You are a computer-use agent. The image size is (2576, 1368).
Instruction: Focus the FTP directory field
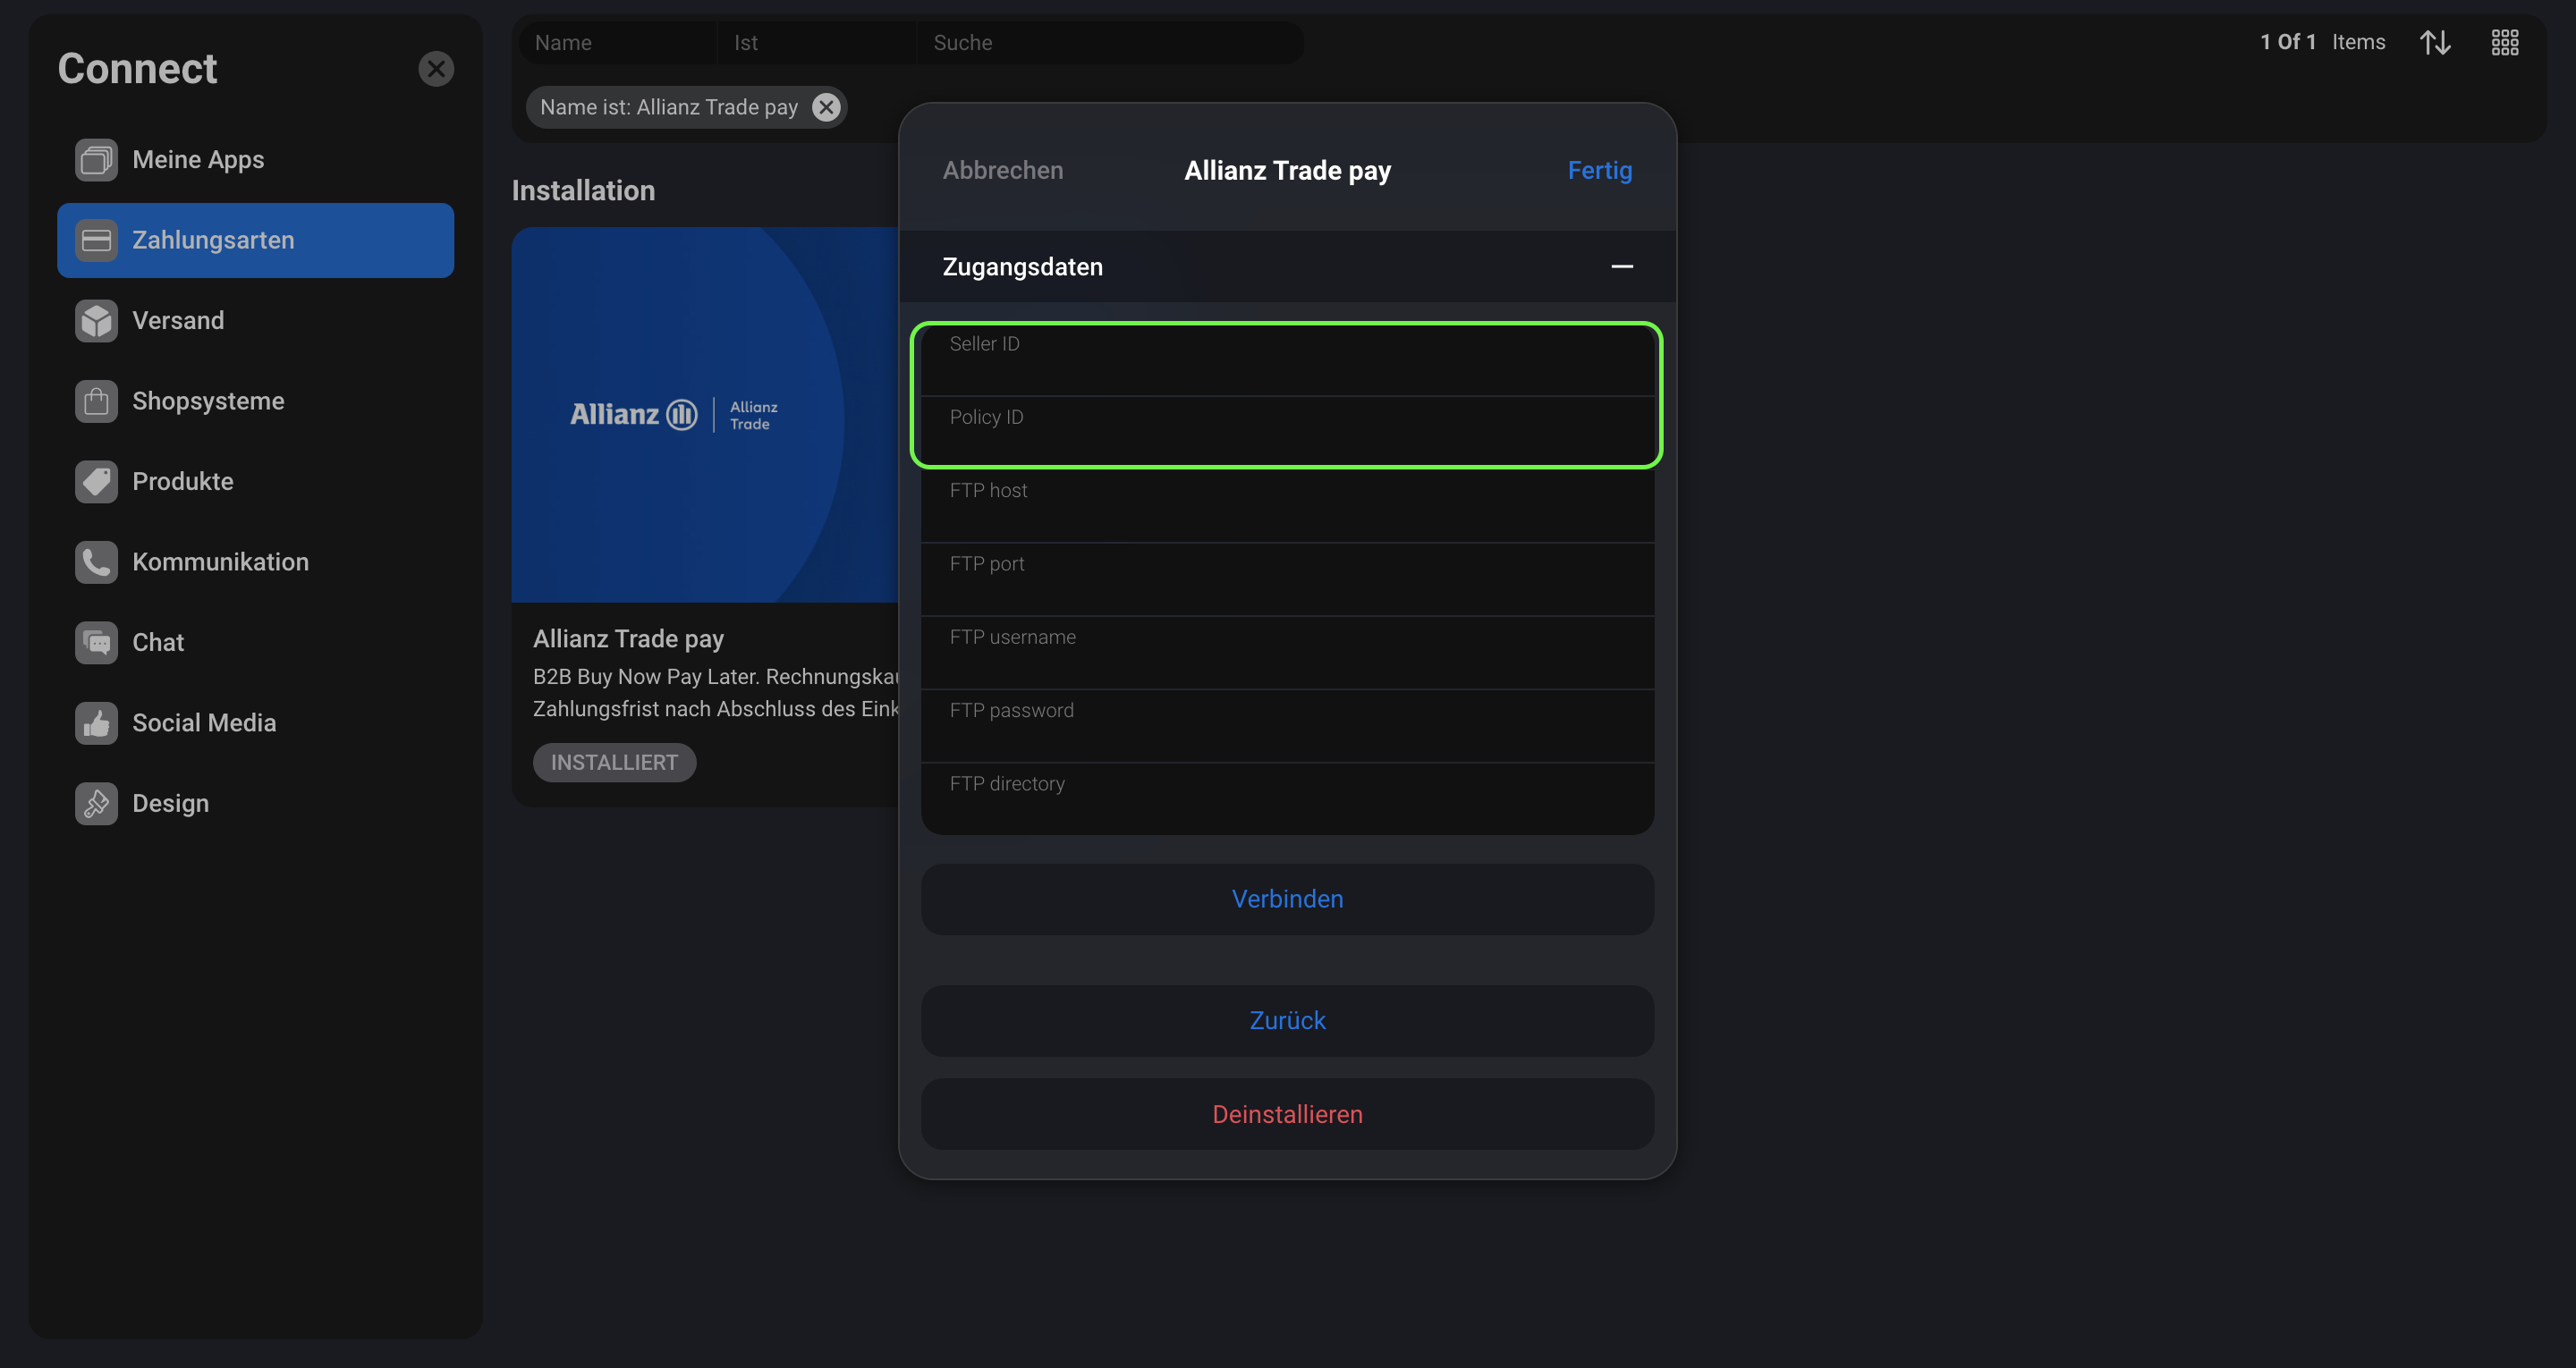click(1287, 800)
